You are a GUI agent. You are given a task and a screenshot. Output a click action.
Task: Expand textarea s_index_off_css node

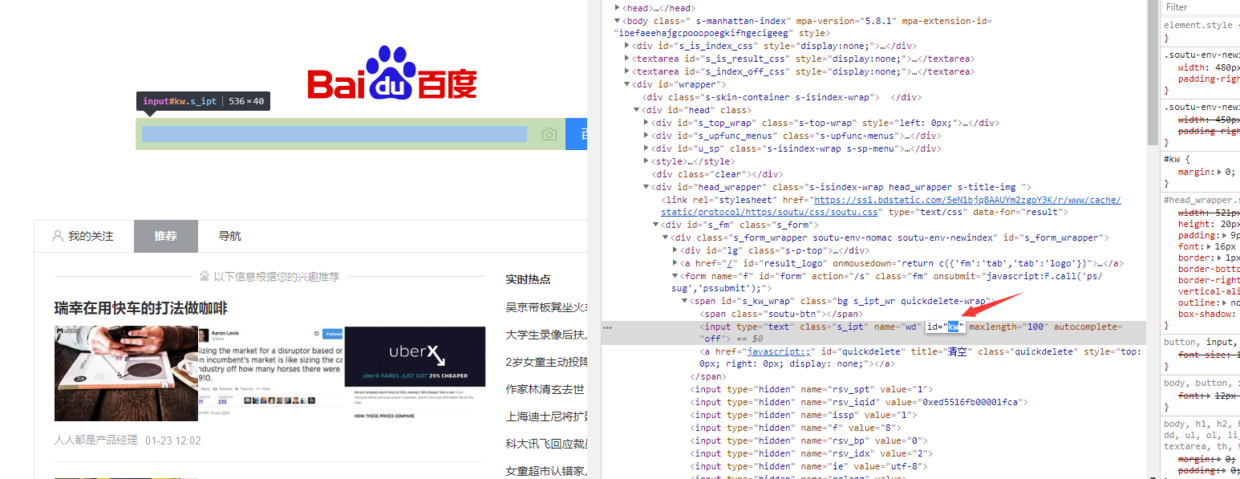(627, 72)
